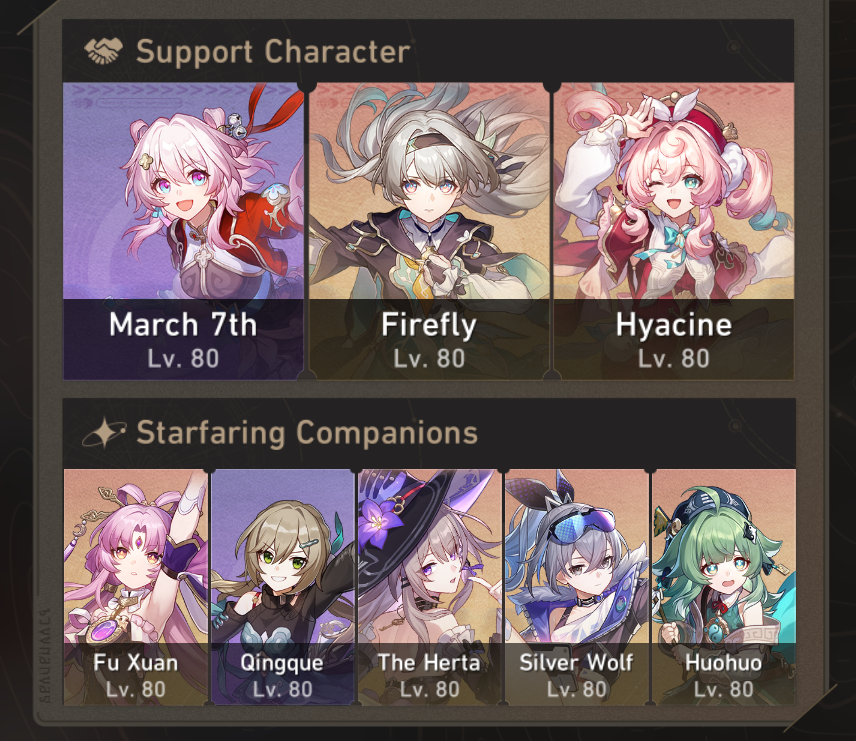Click the Hyacine name label
Screen dimensions: 856x741
(x=674, y=325)
